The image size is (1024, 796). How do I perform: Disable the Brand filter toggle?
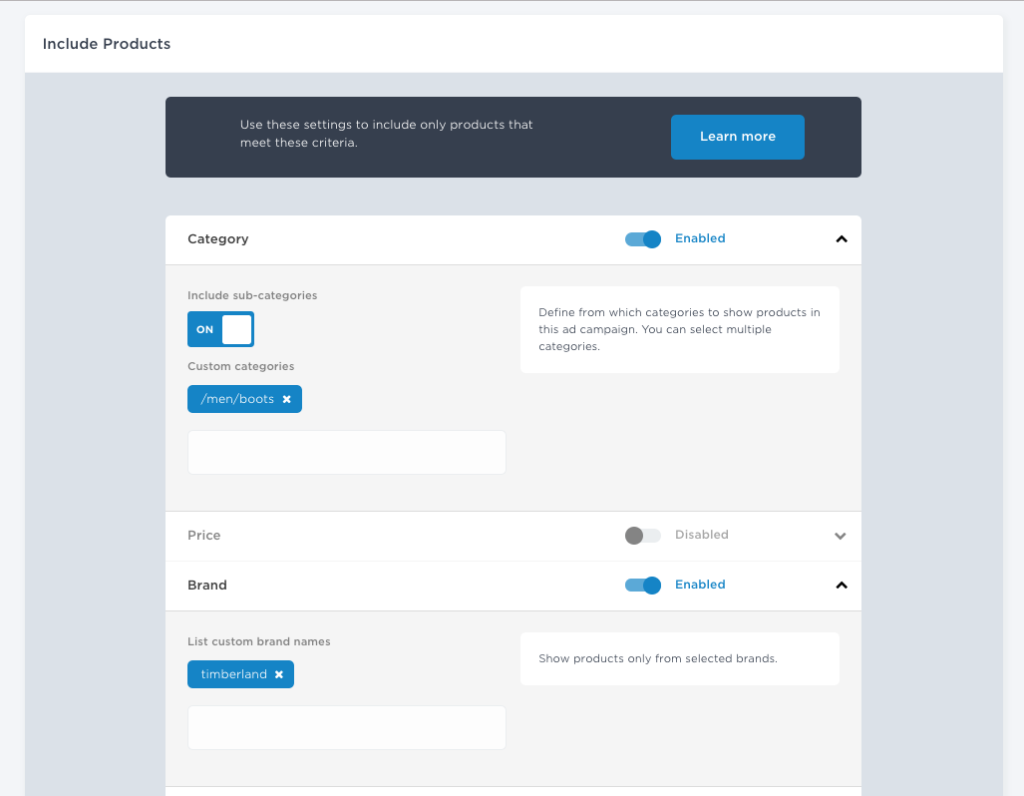coord(643,585)
